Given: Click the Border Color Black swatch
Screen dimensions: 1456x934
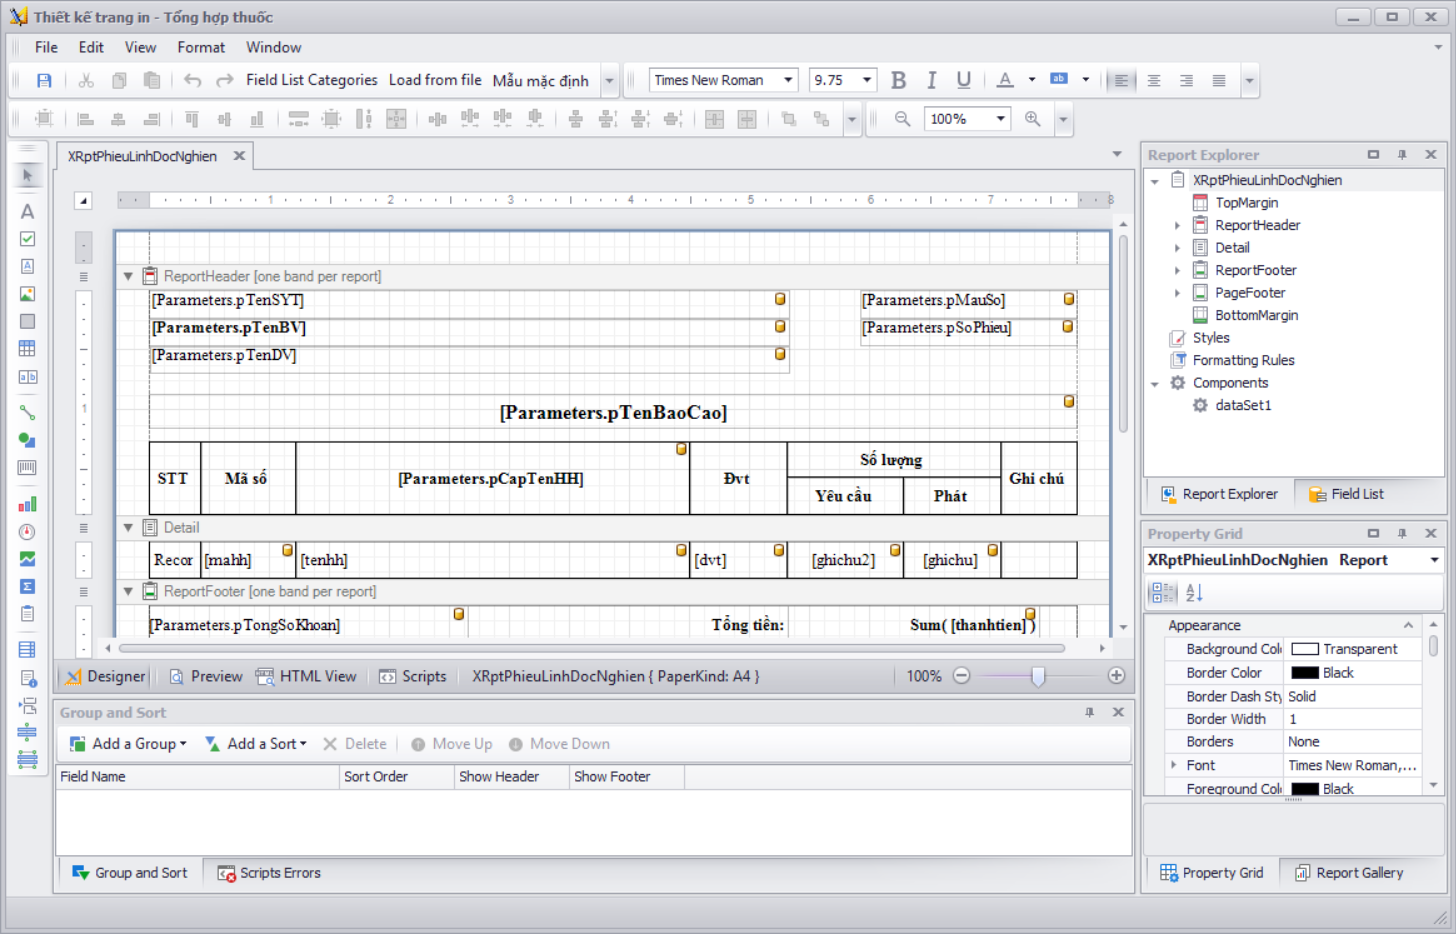Looking at the screenshot, I should [1305, 673].
